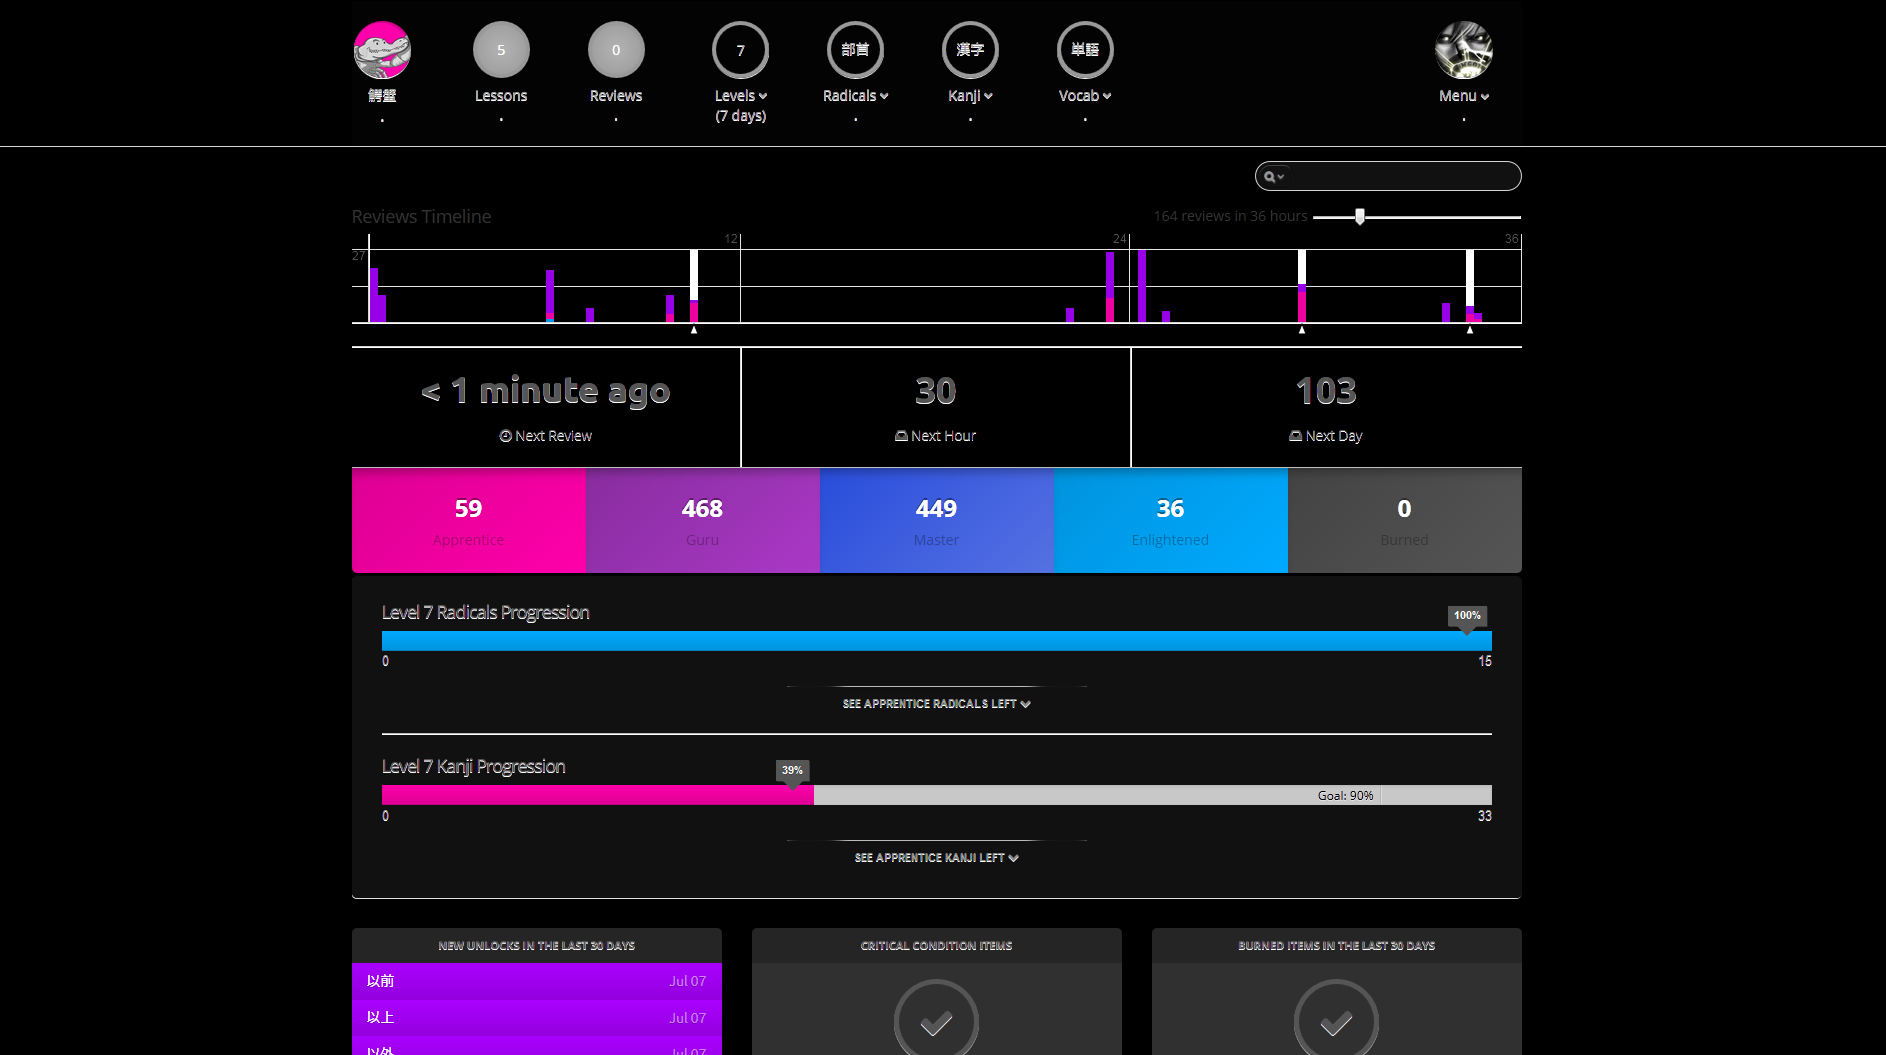
Task: Select the Guru count of 468
Action: pos(701,520)
